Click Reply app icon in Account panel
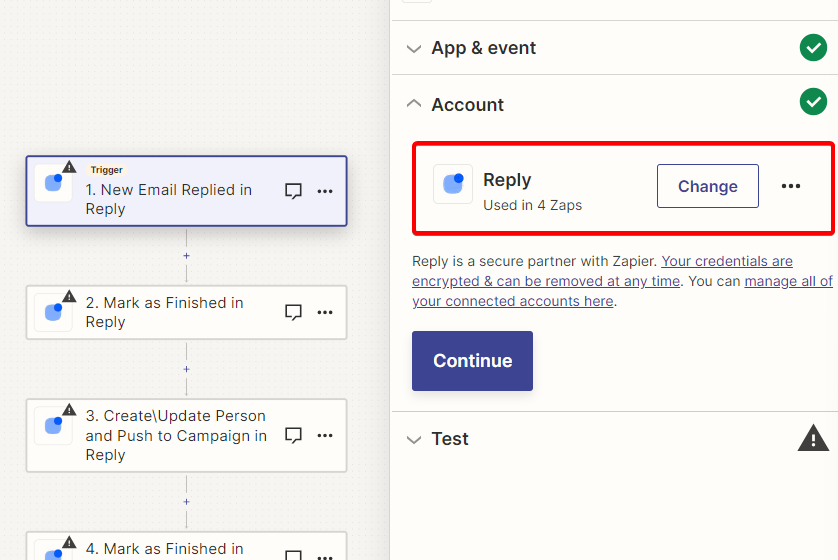This screenshot has width=838, height=560. (x=453, y=184)
